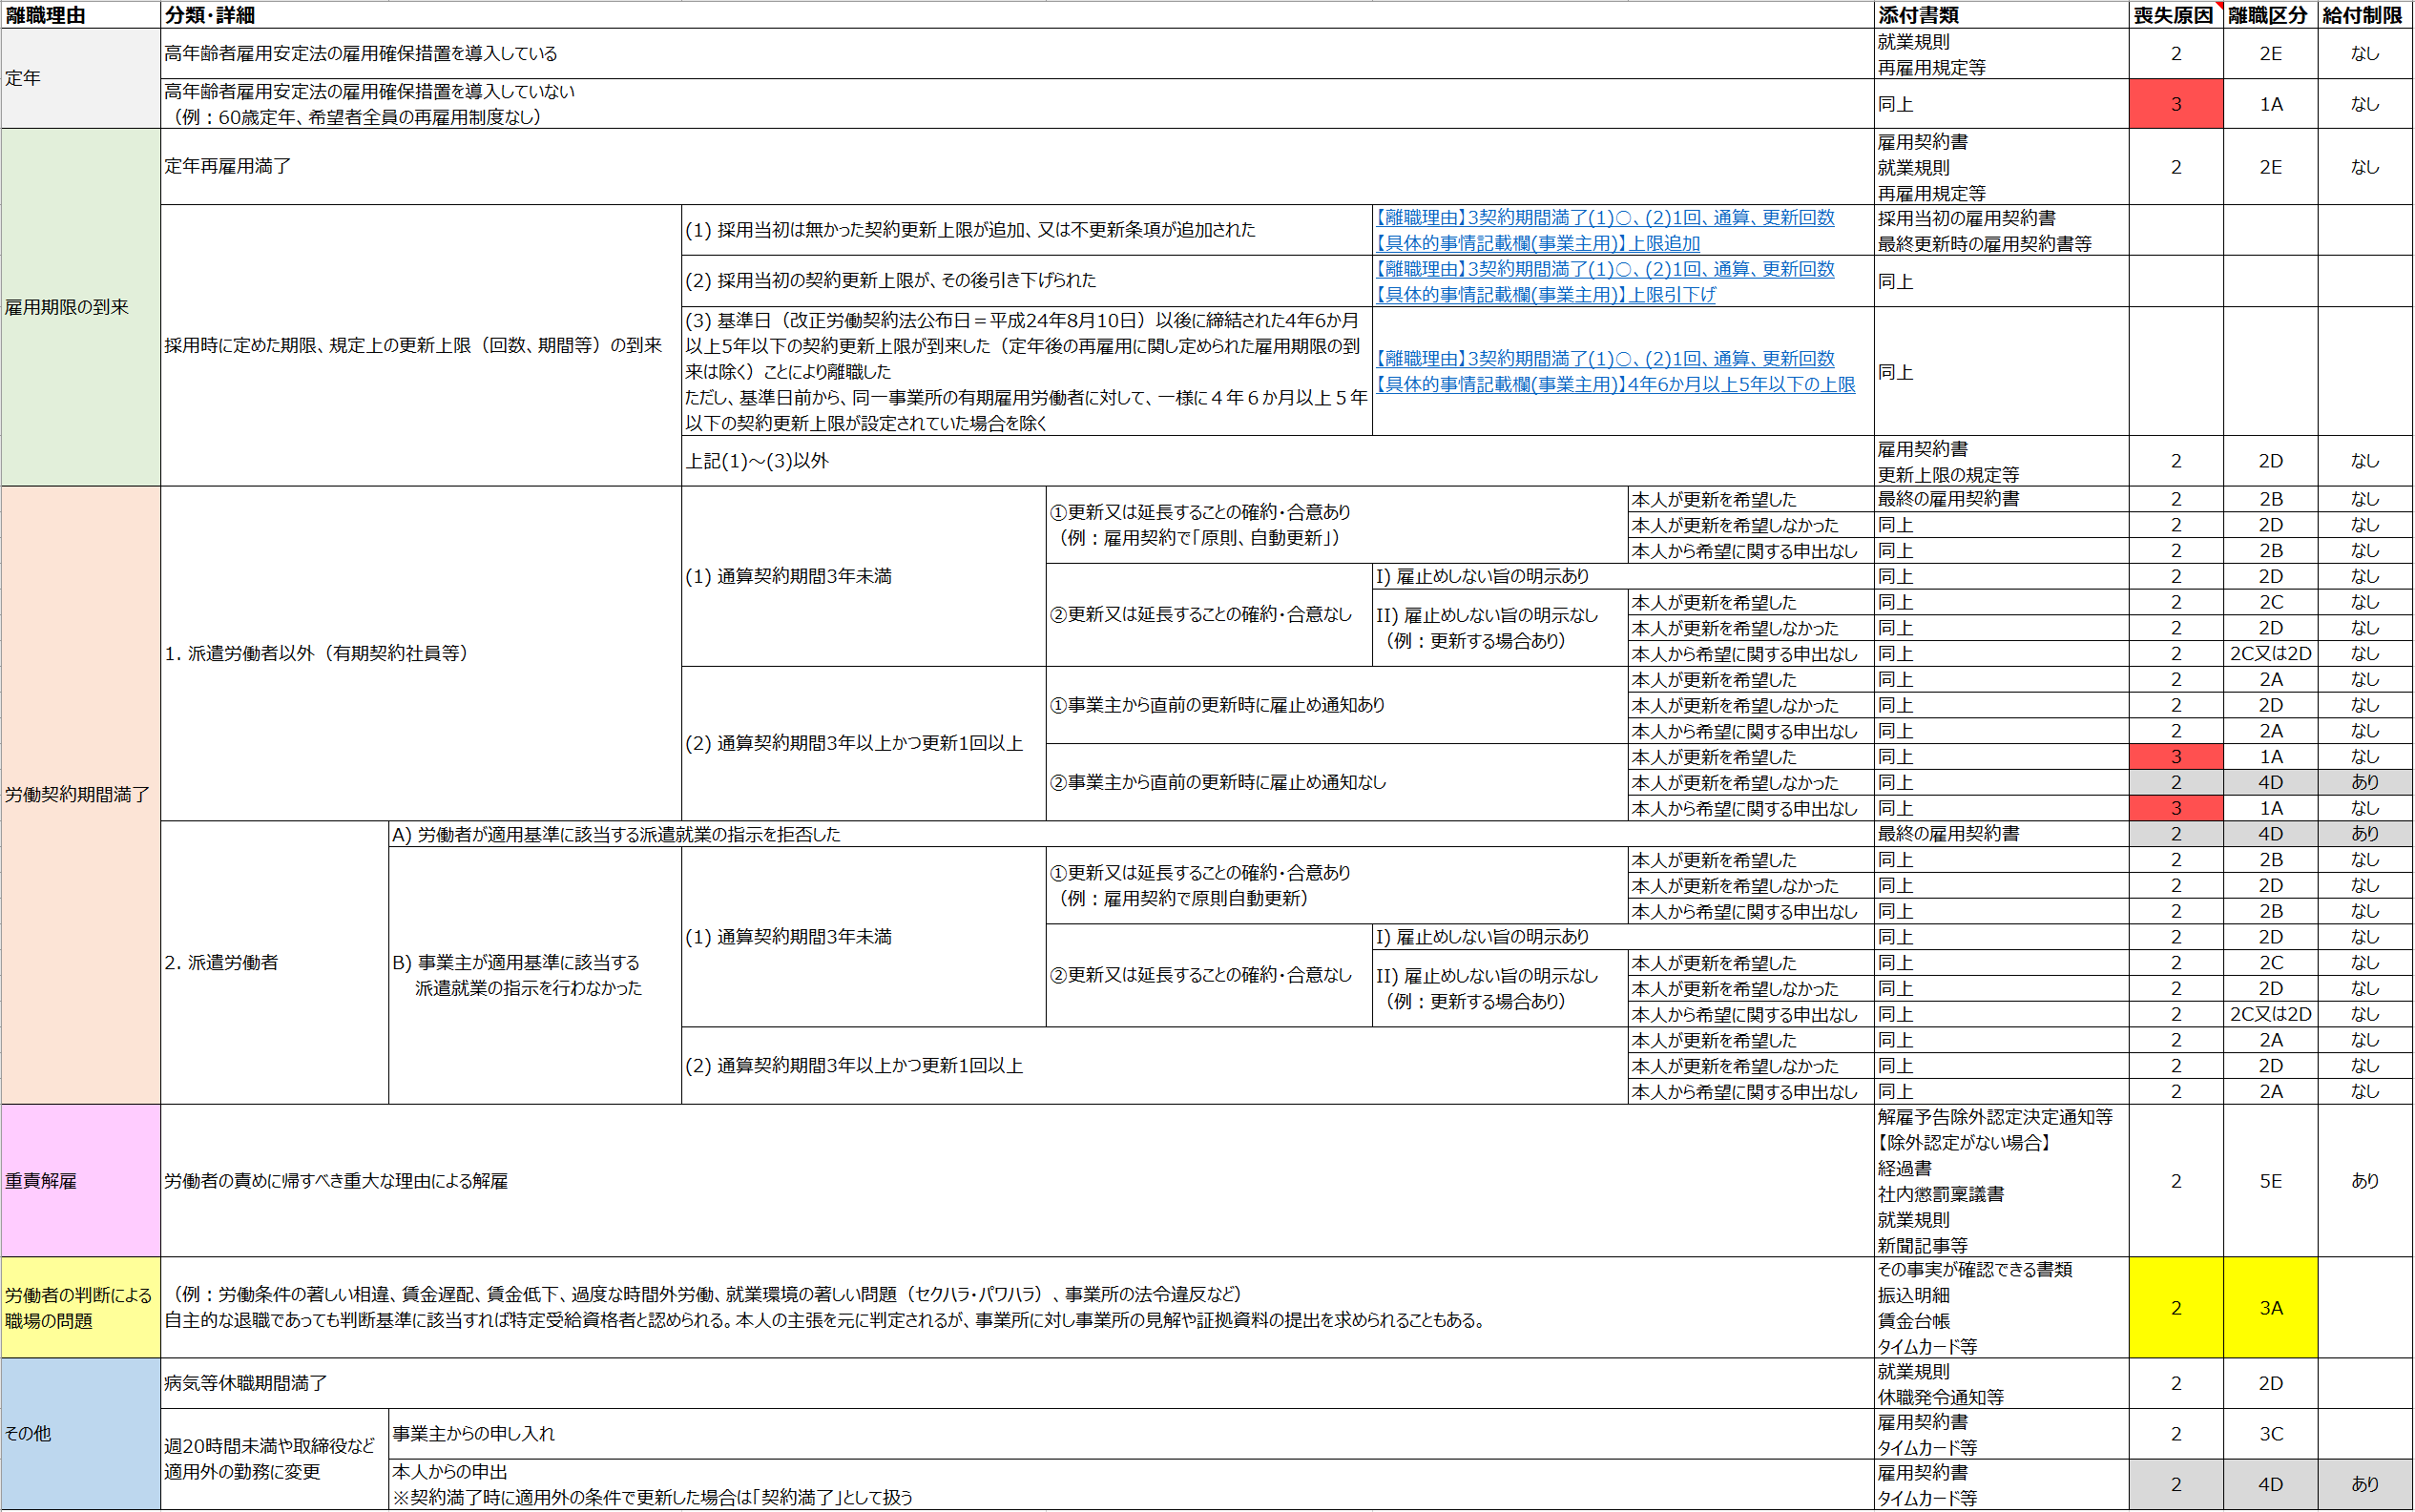The width and height of the screenshot is (2415, 1512).
Task: Select the 労働者の責めに帰すべき重大な理由による解雇 cell
Action: [x=1017, y=1181]
